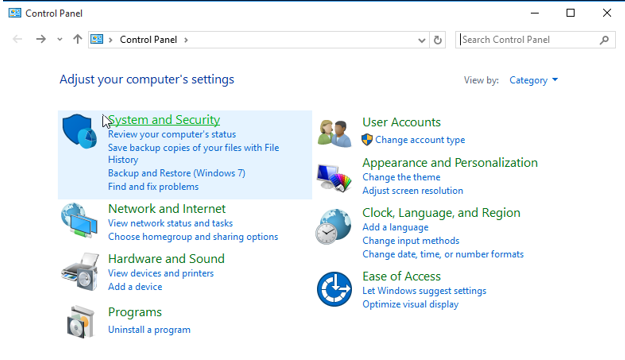Open View devices and printers
This screenshot has width=625, height=360.
click(161, 273)
